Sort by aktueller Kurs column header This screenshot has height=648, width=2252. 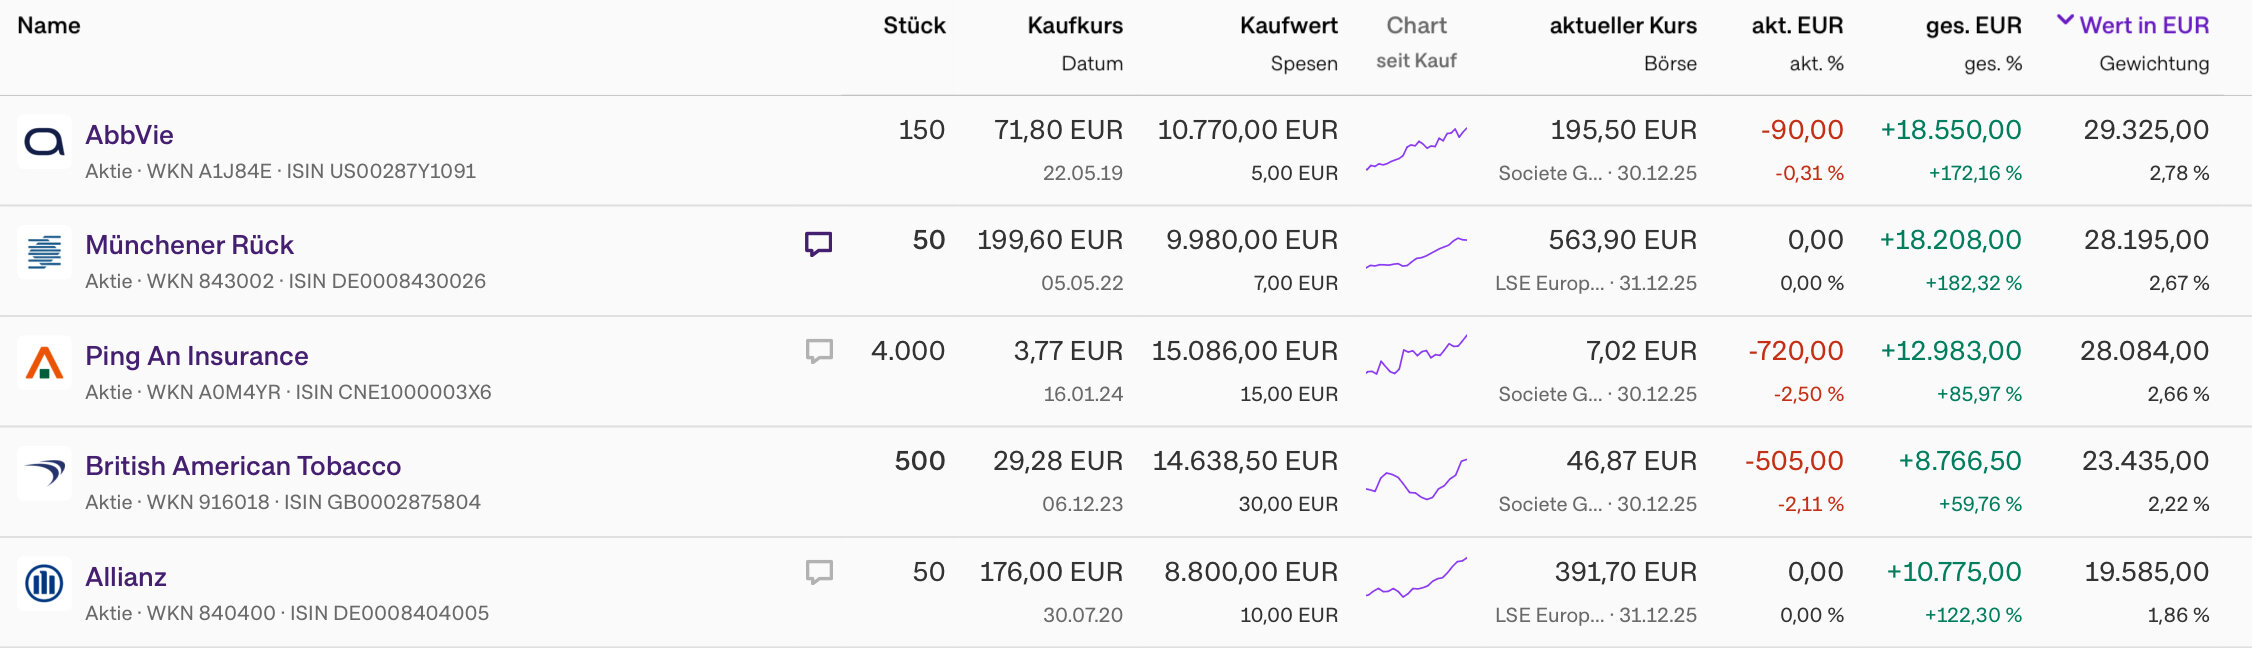point(1622,26)
